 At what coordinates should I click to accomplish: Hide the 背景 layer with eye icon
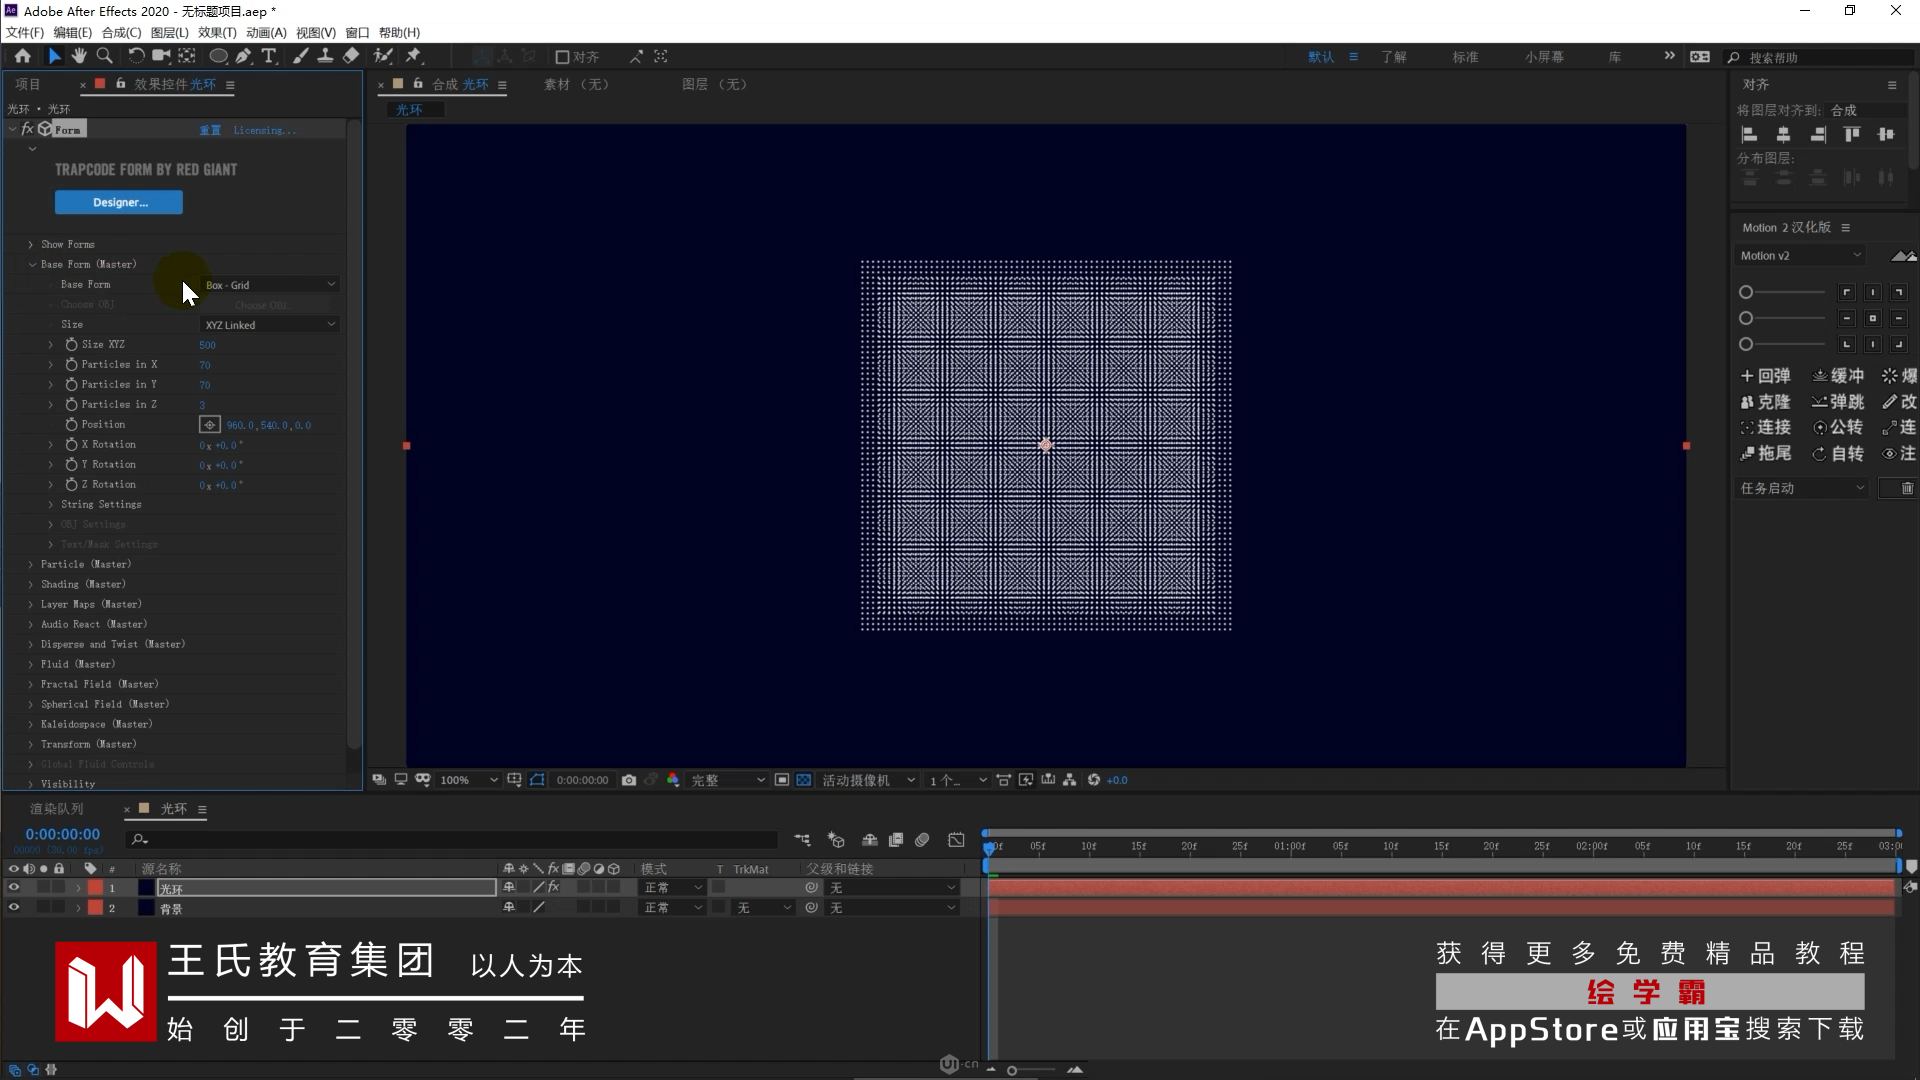tap(14, 908)
